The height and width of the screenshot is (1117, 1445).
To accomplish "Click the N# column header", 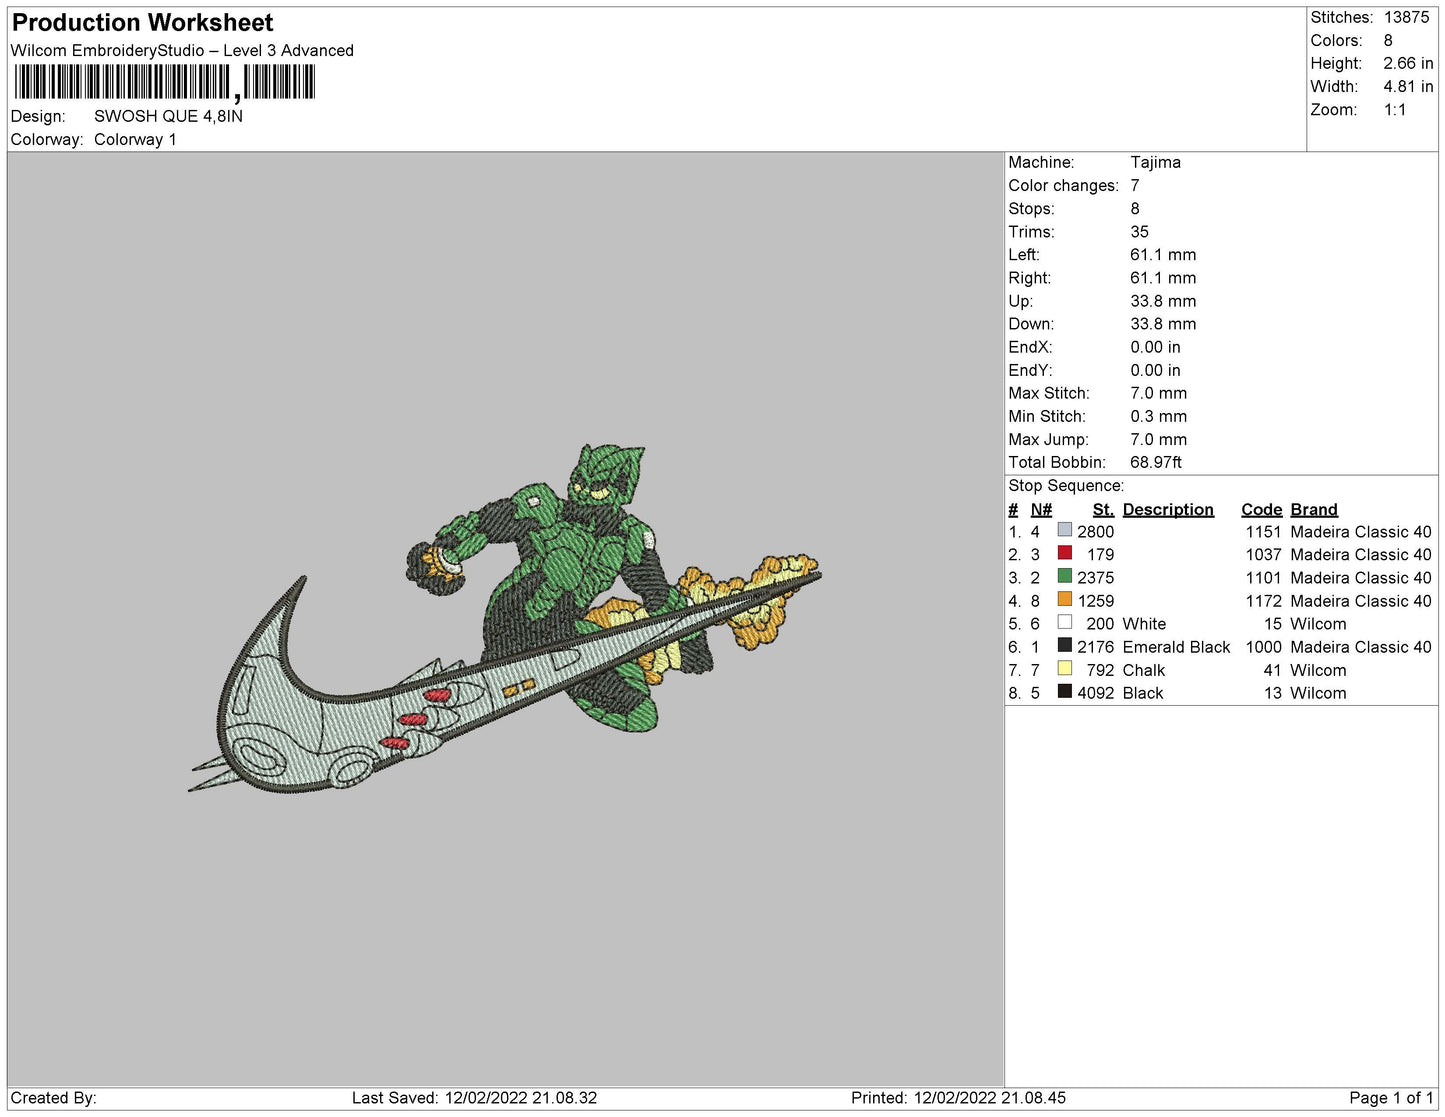I will point(1041,509).
